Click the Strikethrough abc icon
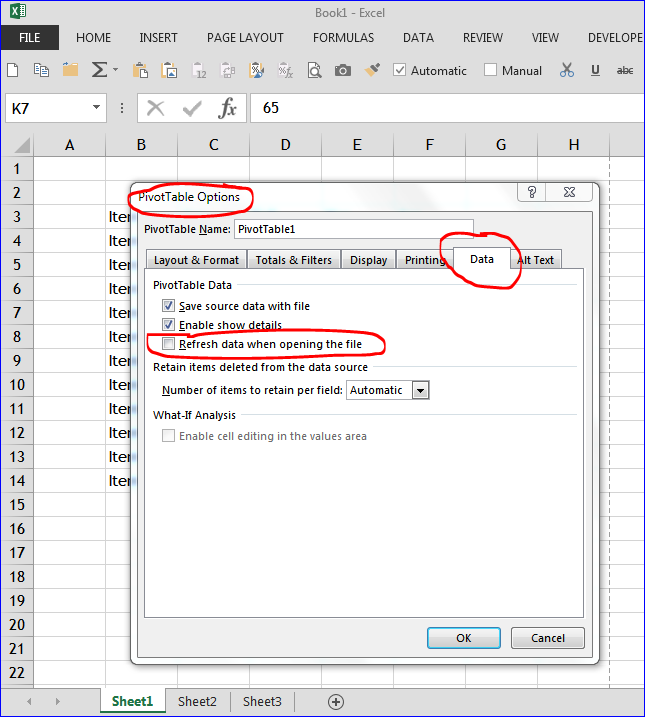645x717 pixels. coord(625,70)
